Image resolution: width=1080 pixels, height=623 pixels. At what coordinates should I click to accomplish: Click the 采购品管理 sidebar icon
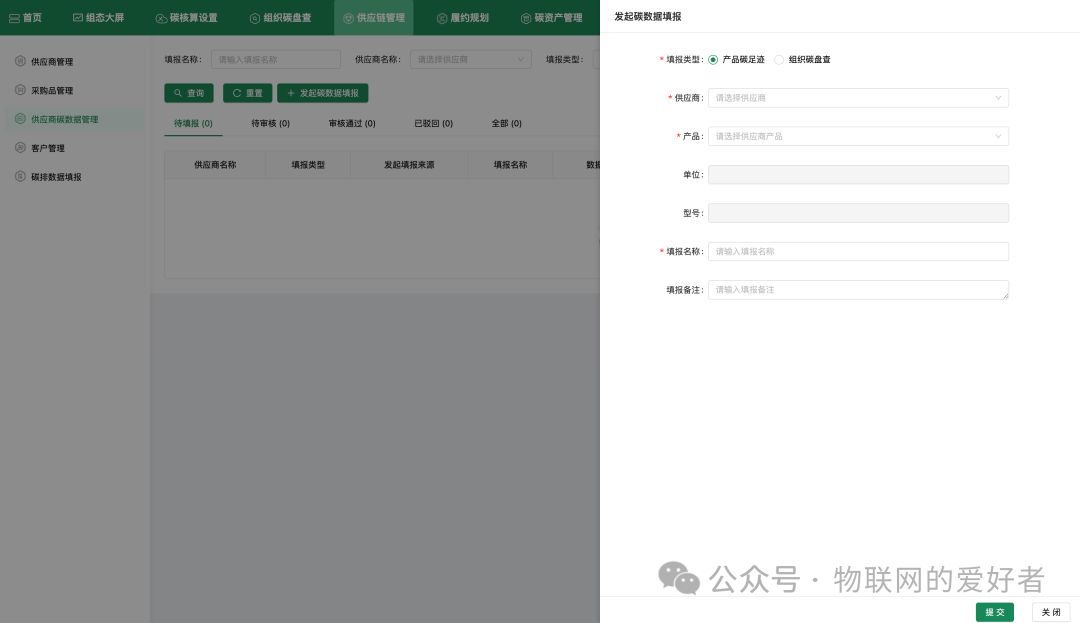point(19,90)
